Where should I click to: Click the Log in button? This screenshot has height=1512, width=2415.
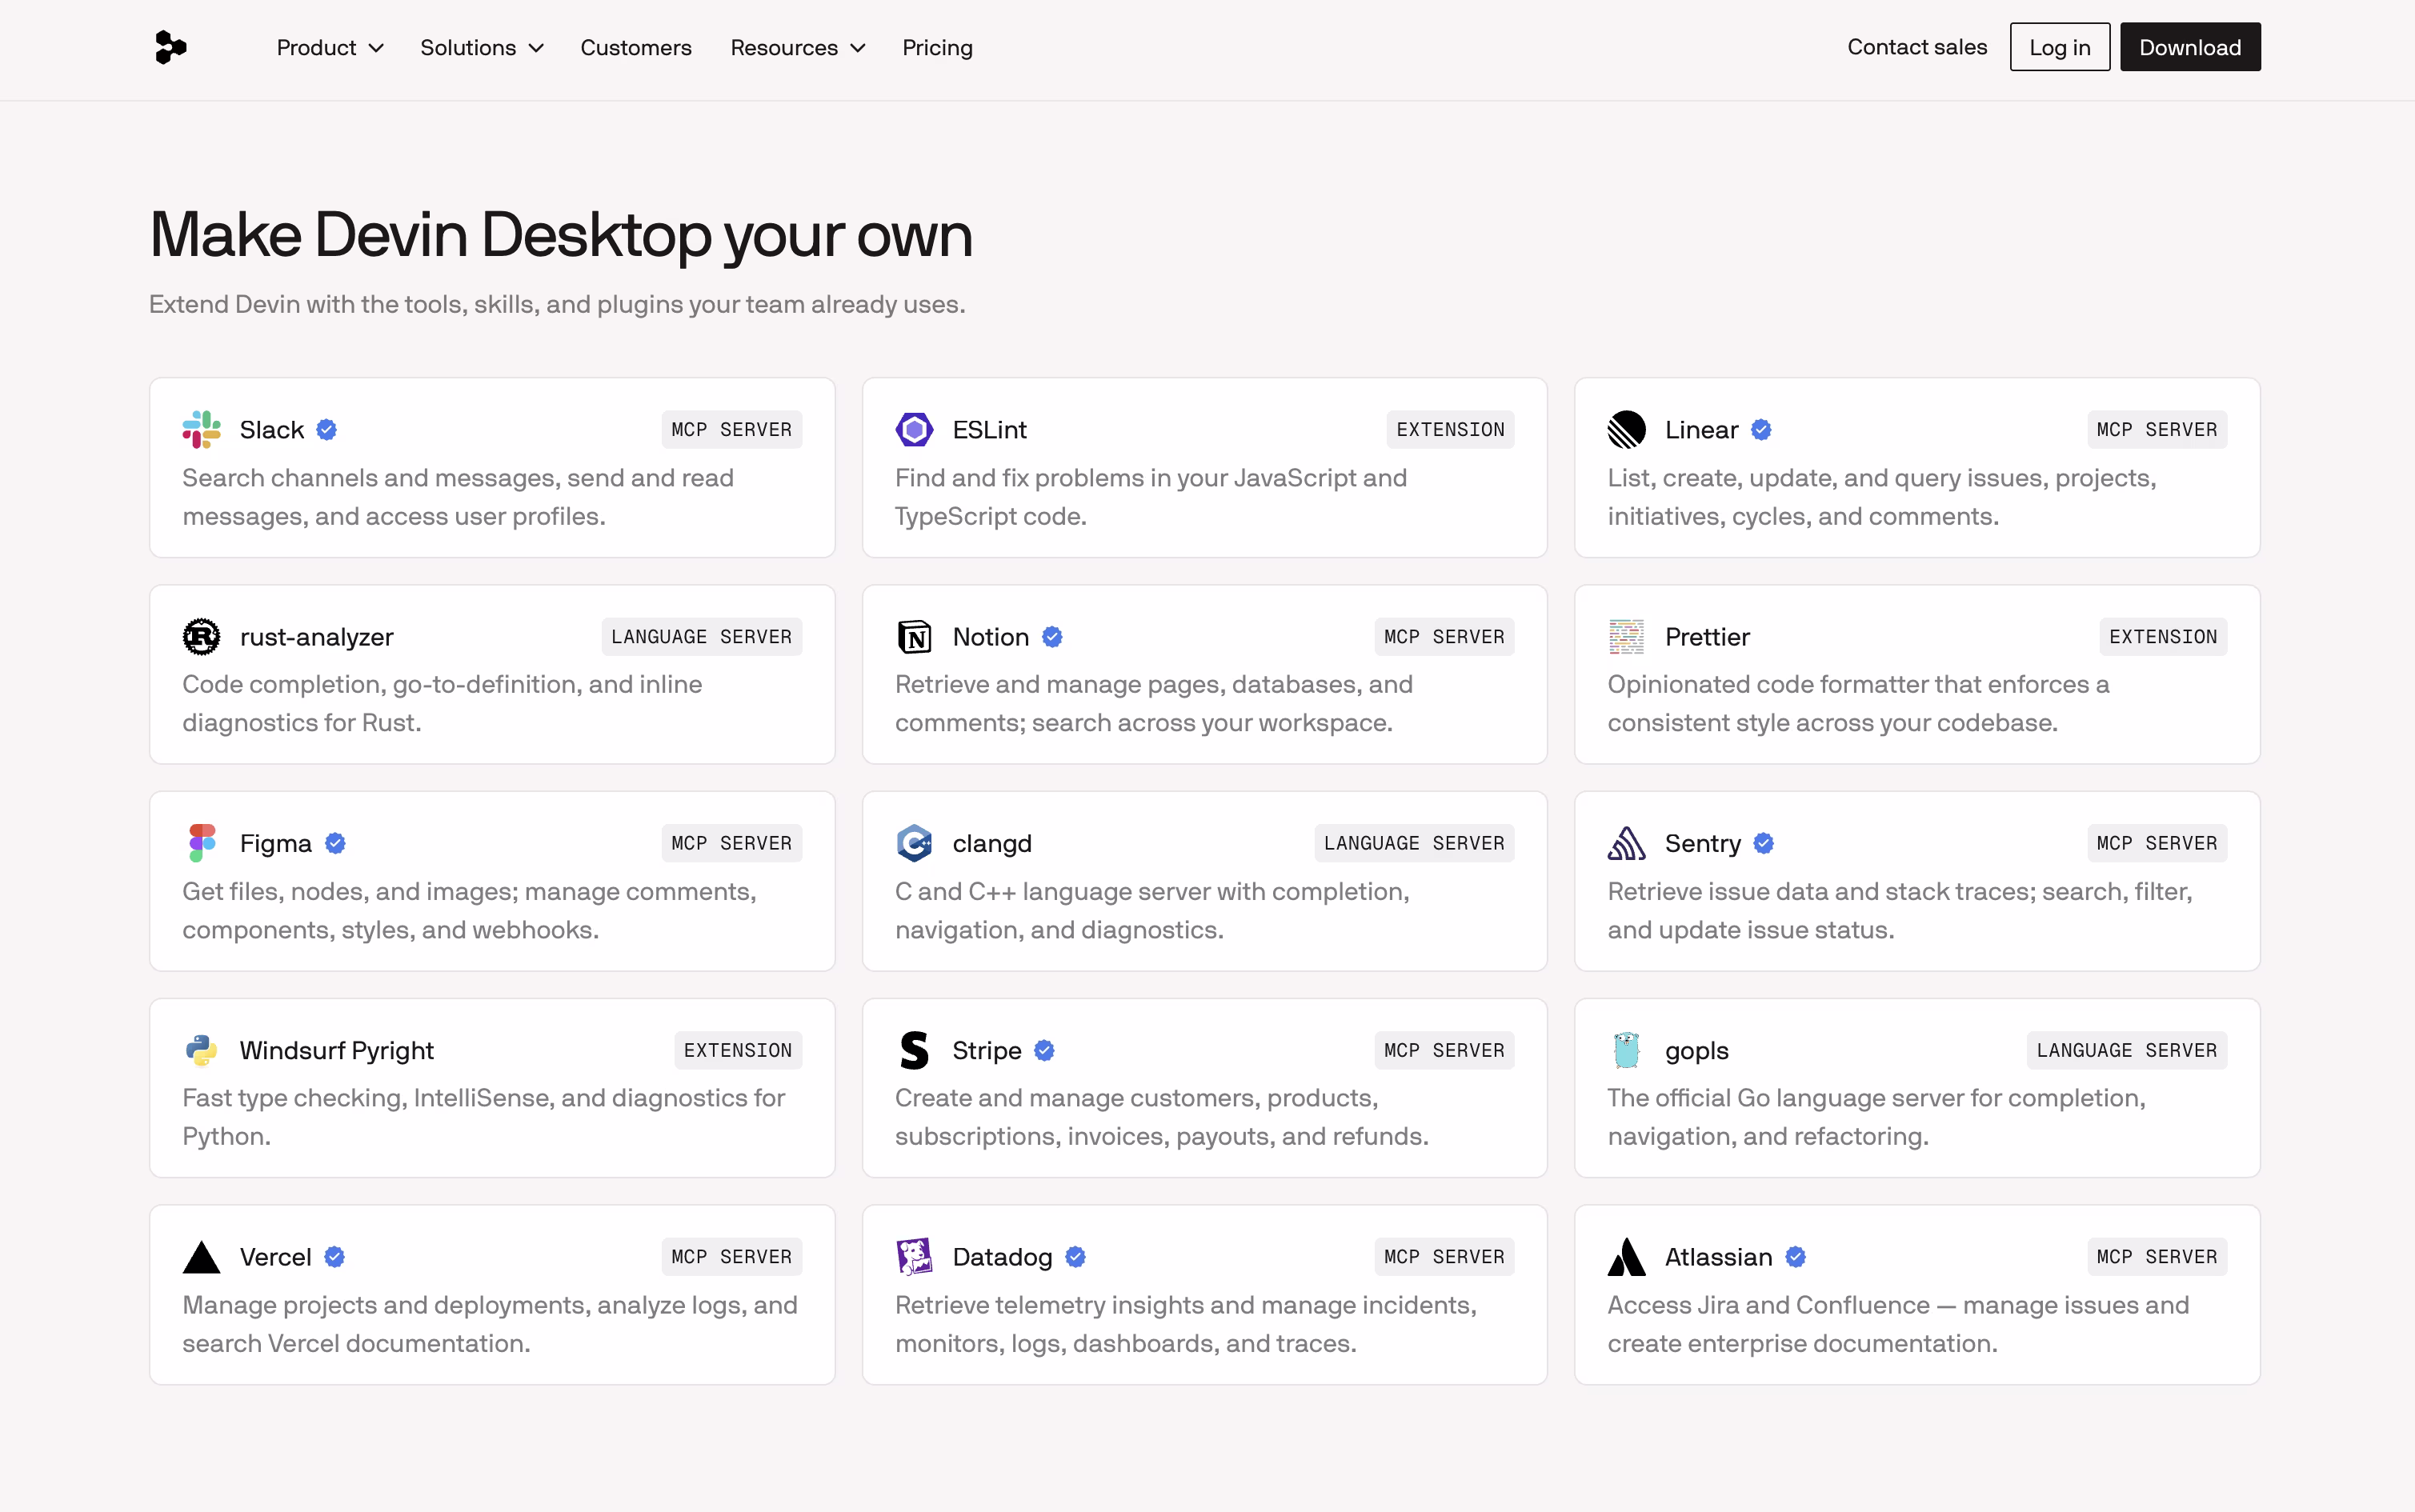click(x=2060, y=47)
